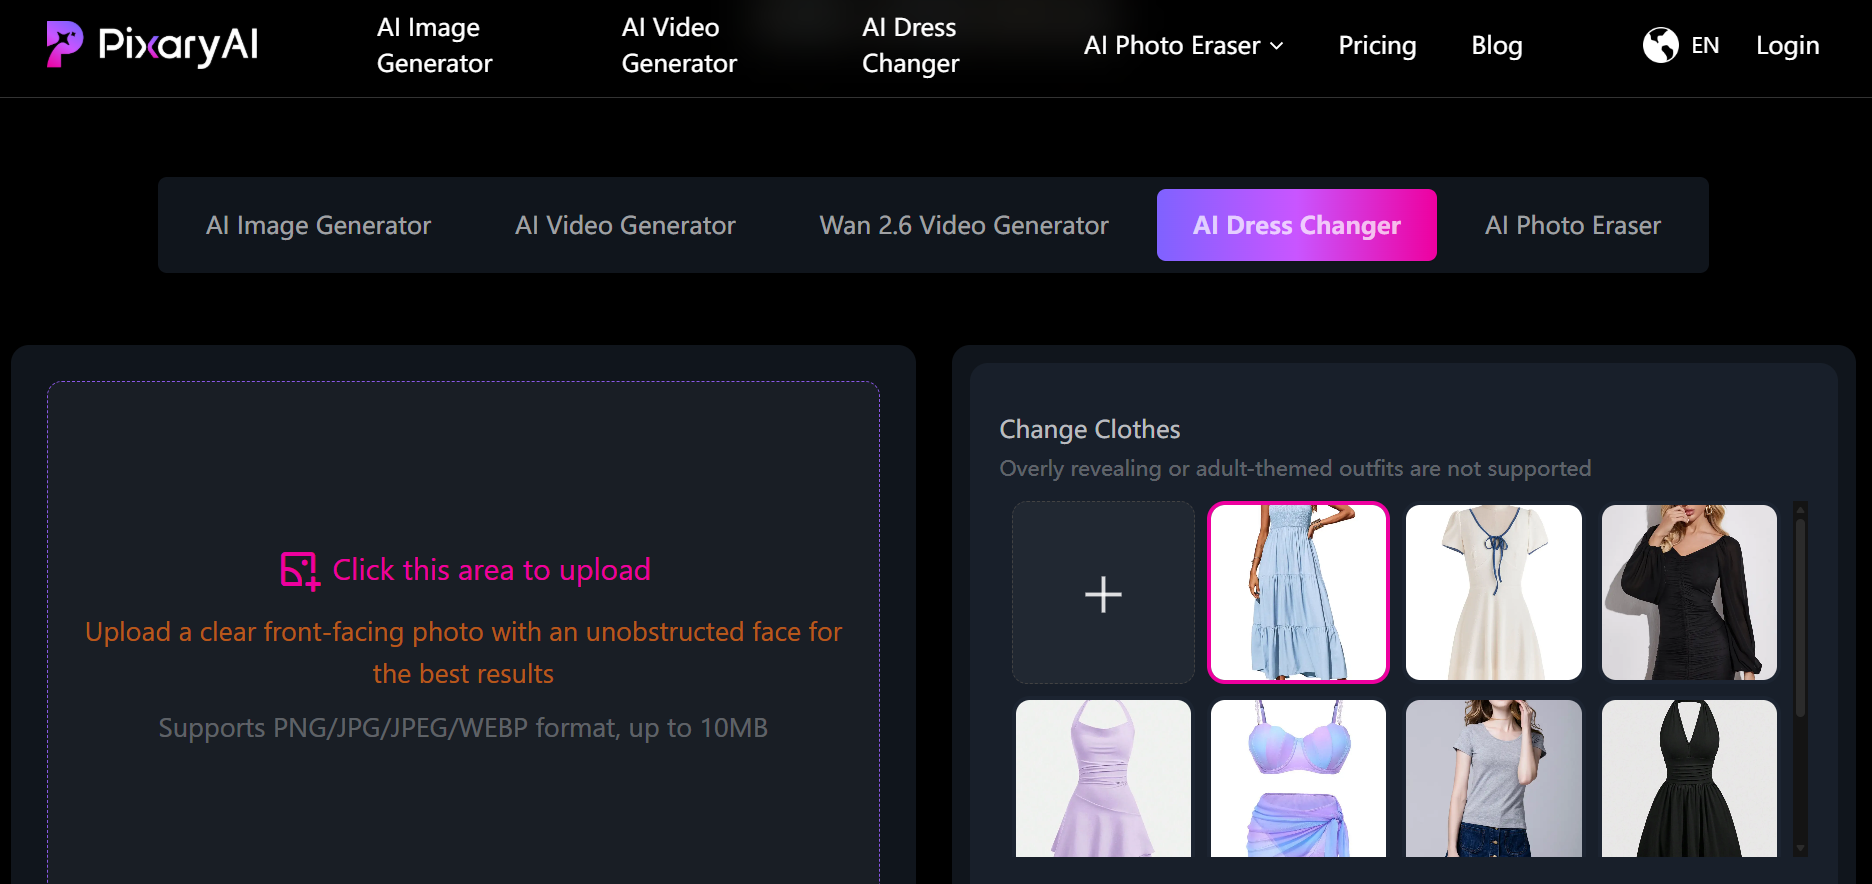Select the black long-sleeve ruched dress
The image size is (1872, 884).
point(1689,593)
